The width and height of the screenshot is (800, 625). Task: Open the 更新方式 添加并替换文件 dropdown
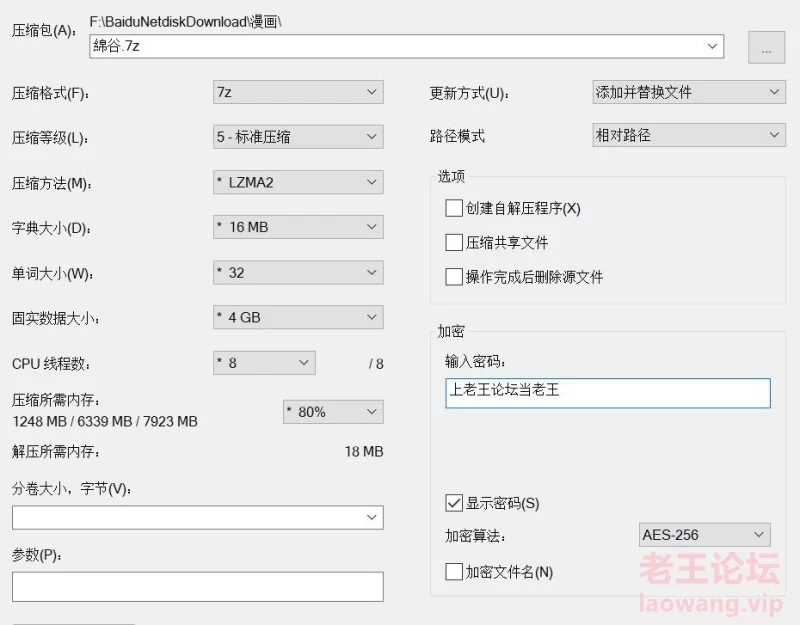[x=689, y=92]
